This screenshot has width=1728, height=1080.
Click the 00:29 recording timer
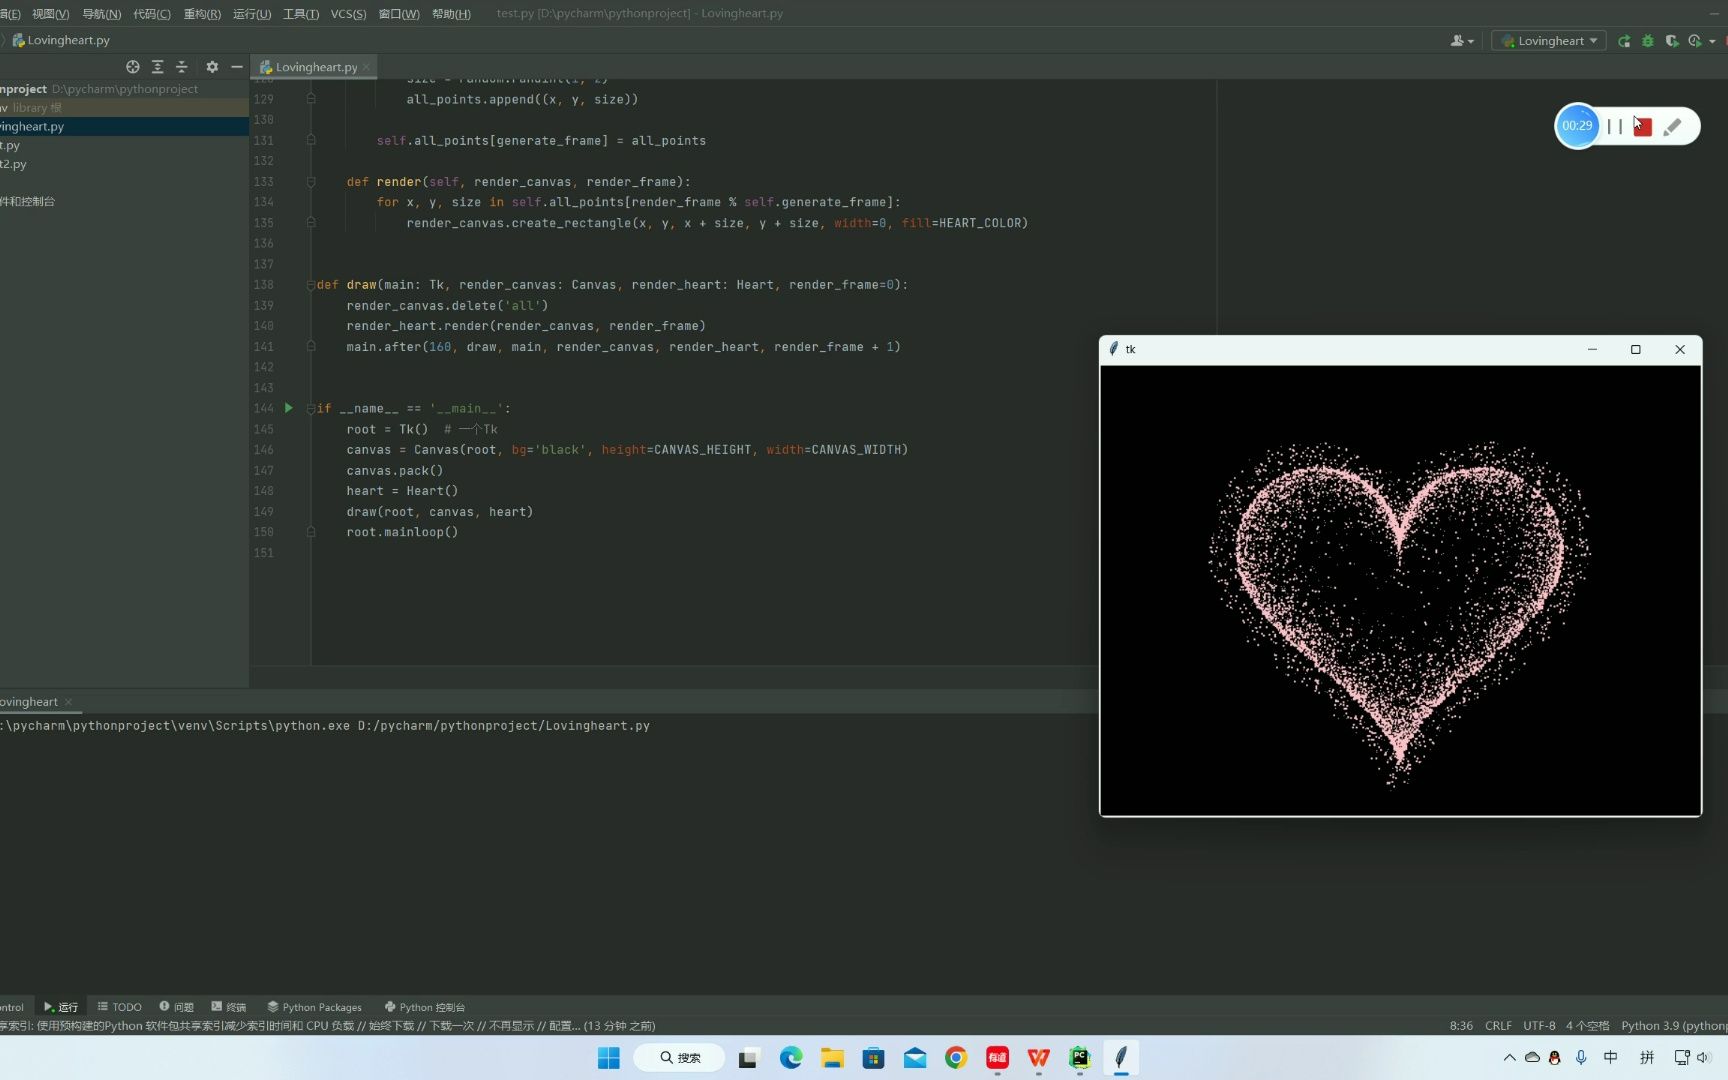[x=1577, y=126]
